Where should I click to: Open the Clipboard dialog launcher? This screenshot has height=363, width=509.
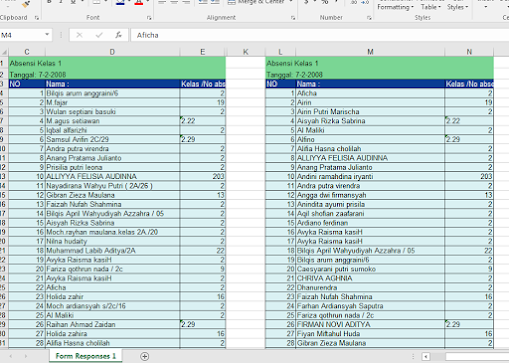[37, 18]
